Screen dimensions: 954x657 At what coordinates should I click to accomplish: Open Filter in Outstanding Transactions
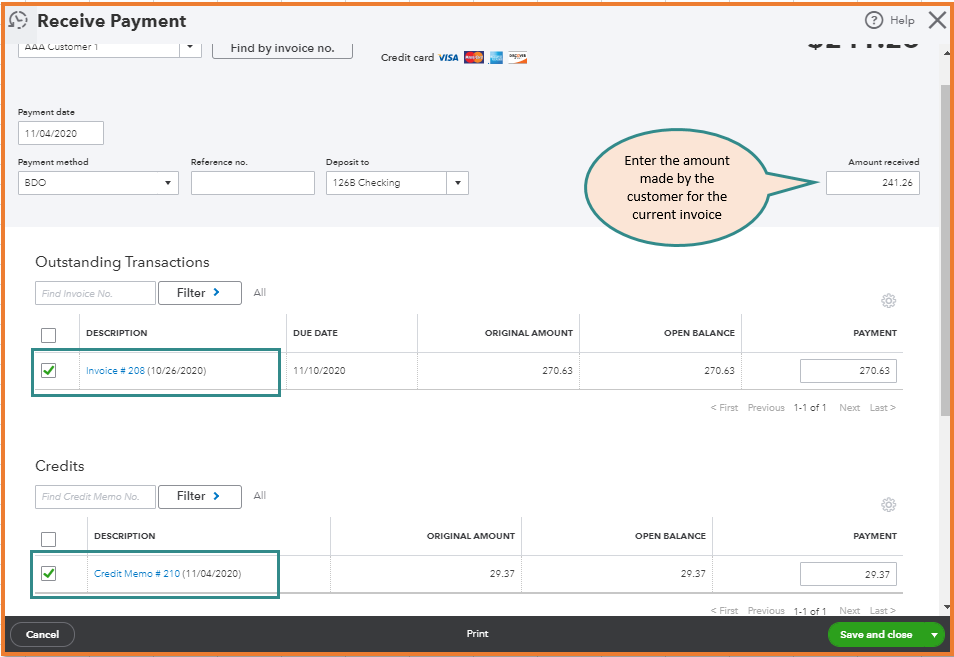pyautogui.click(x=200, y=293)
